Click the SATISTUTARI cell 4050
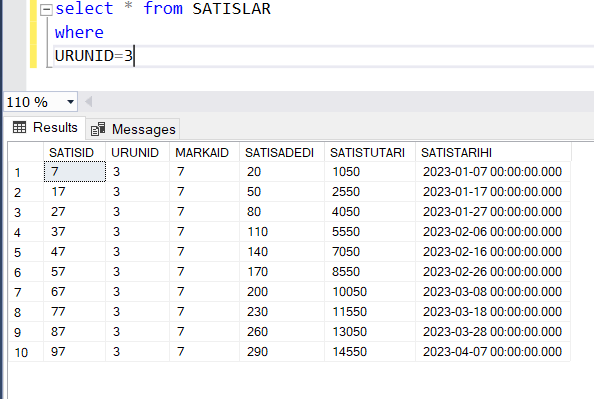594x399 pixels. point(370,212)
